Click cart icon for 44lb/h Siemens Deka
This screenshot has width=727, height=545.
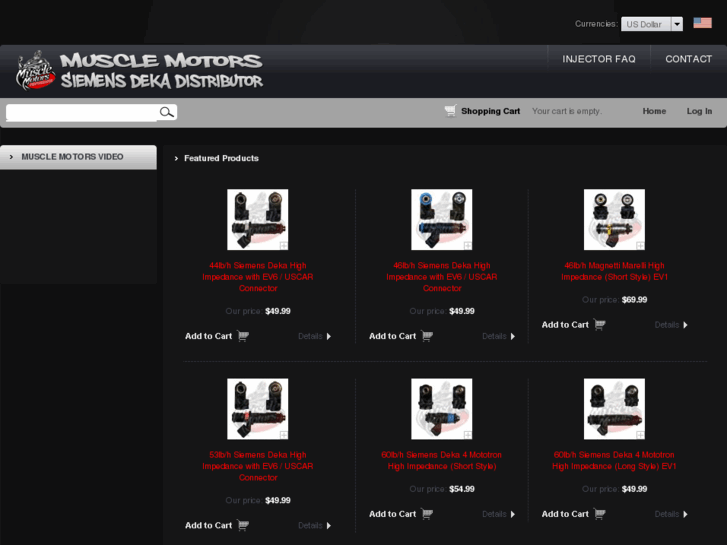point(243,336)
